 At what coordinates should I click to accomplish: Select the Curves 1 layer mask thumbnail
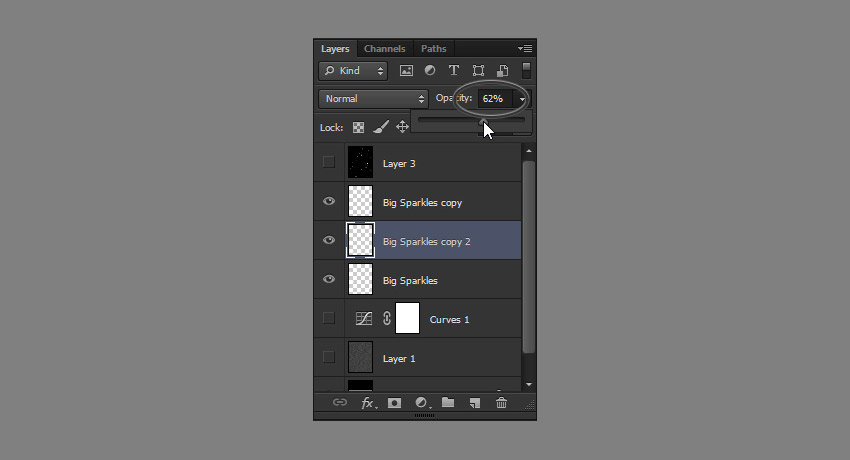click(x=408, y=318)
